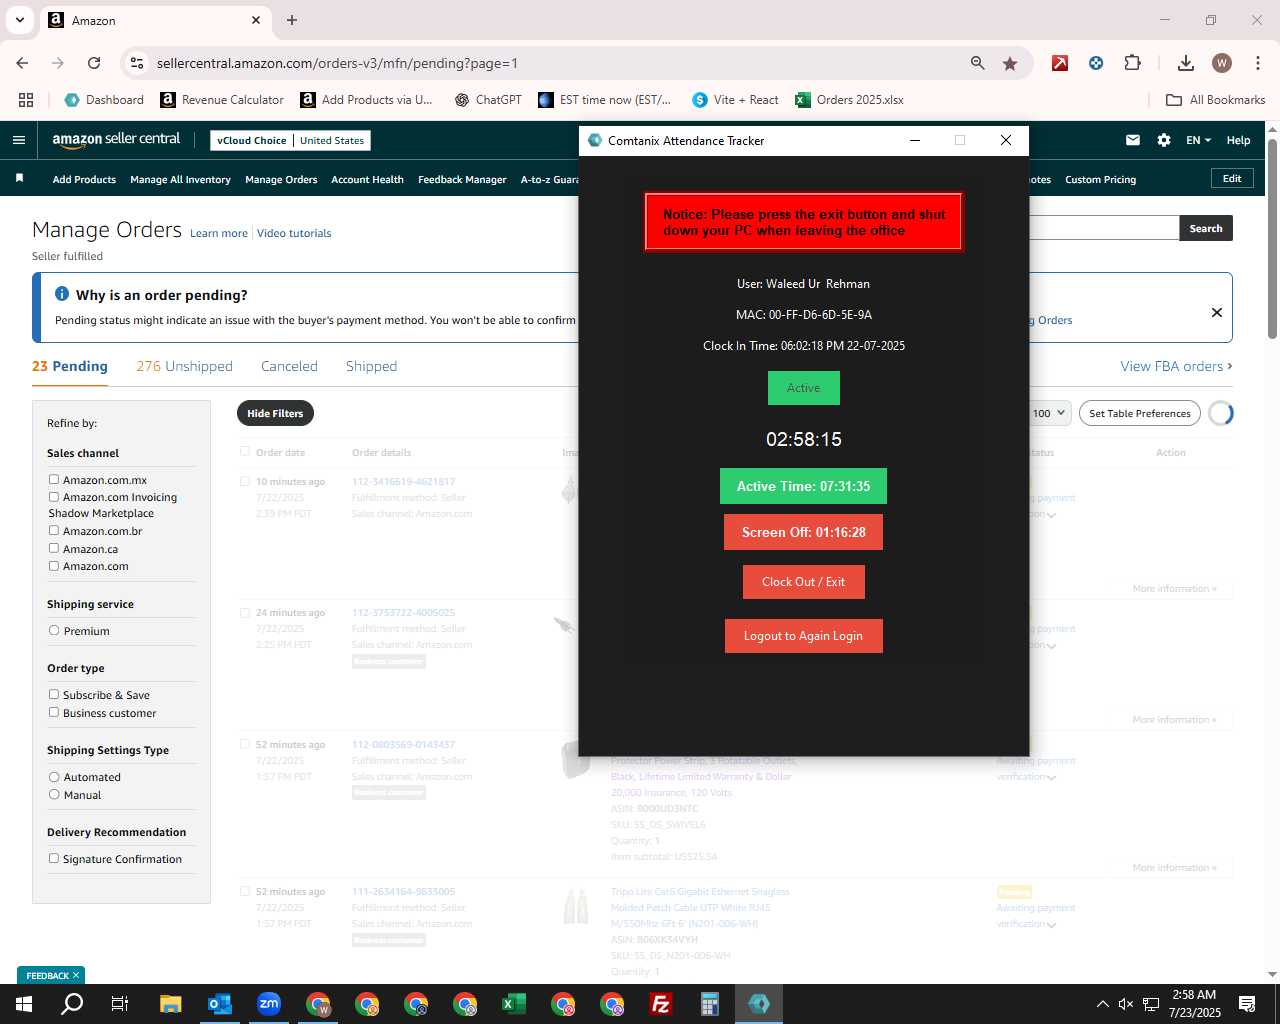
Task: Switch to the Canceled orders tab
Action: coord(289,366)
